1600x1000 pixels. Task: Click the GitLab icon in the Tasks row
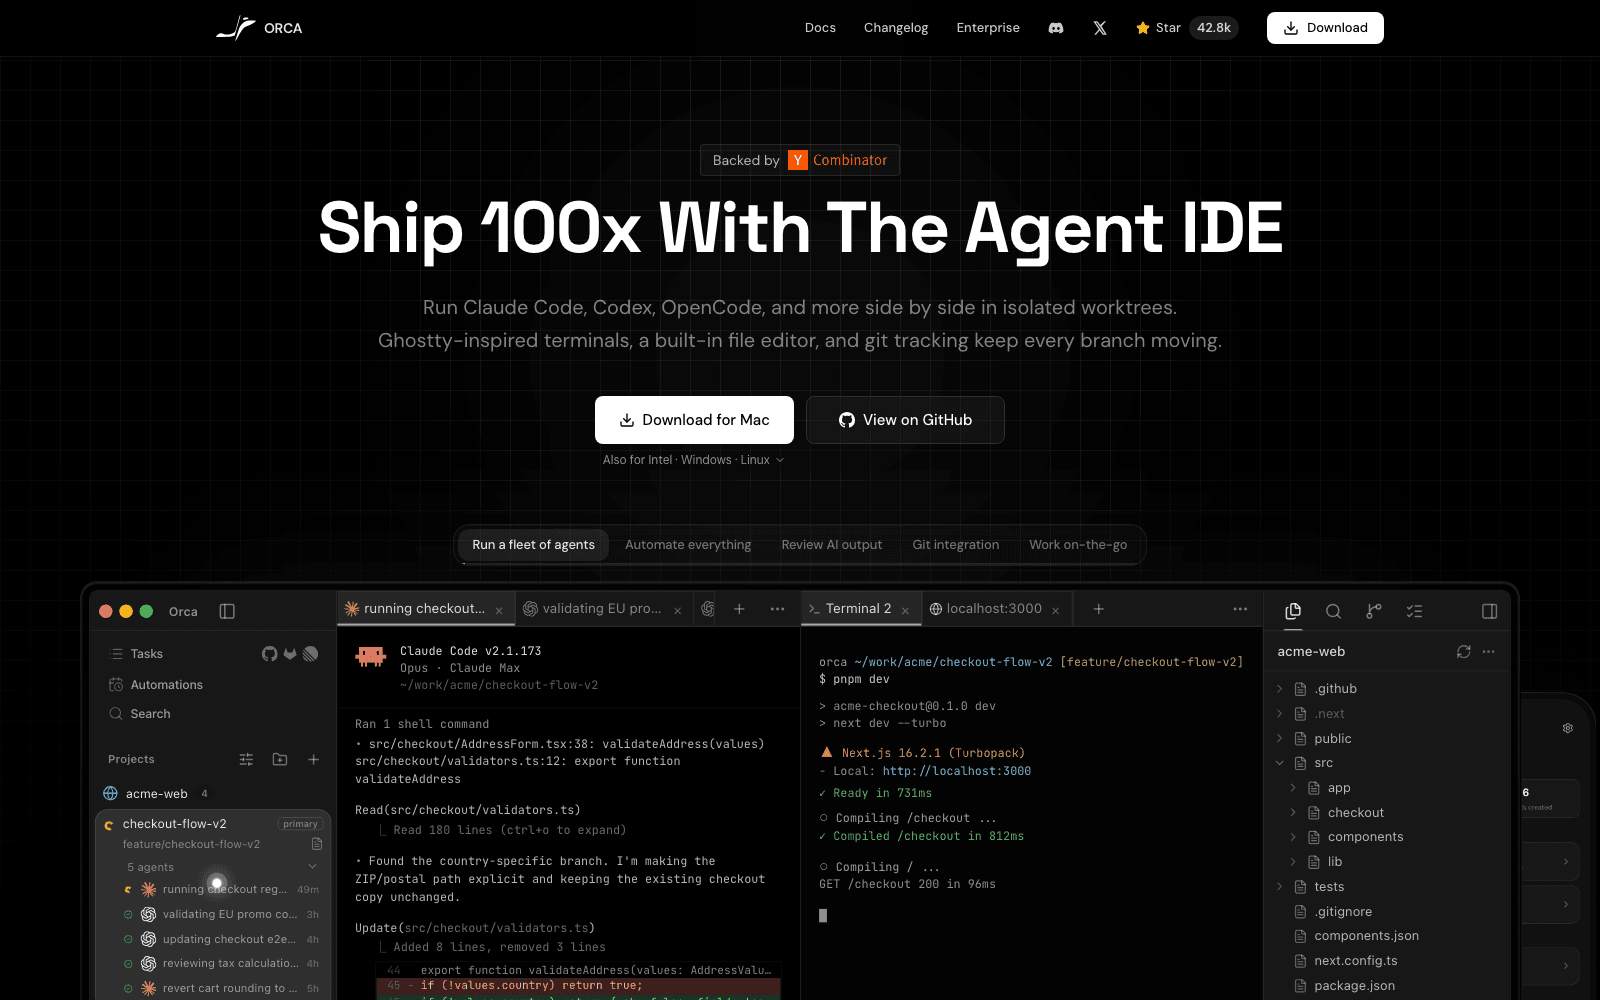(x=290, y=654)
